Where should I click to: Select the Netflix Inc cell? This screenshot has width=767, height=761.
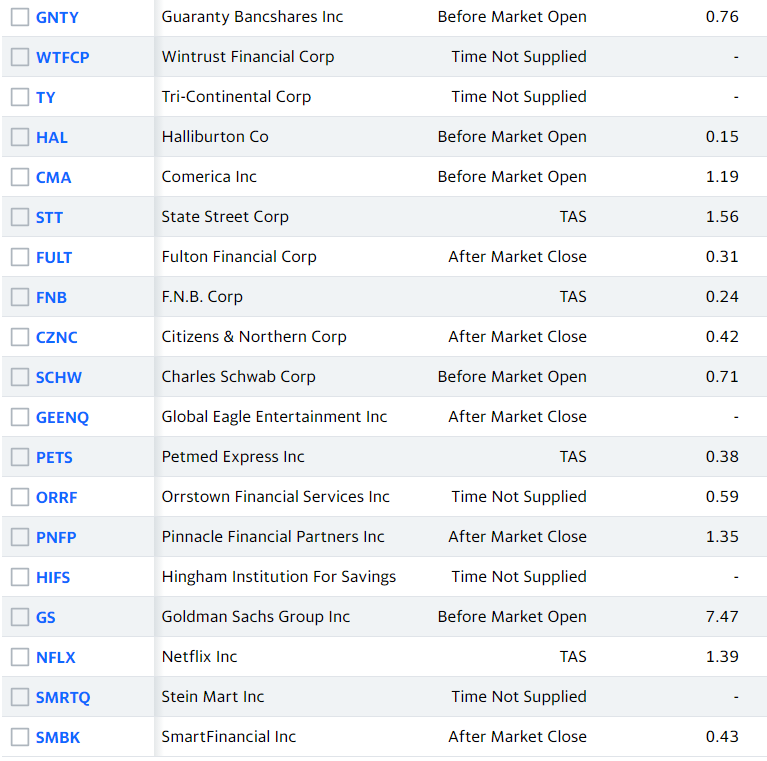pos(200,657)
